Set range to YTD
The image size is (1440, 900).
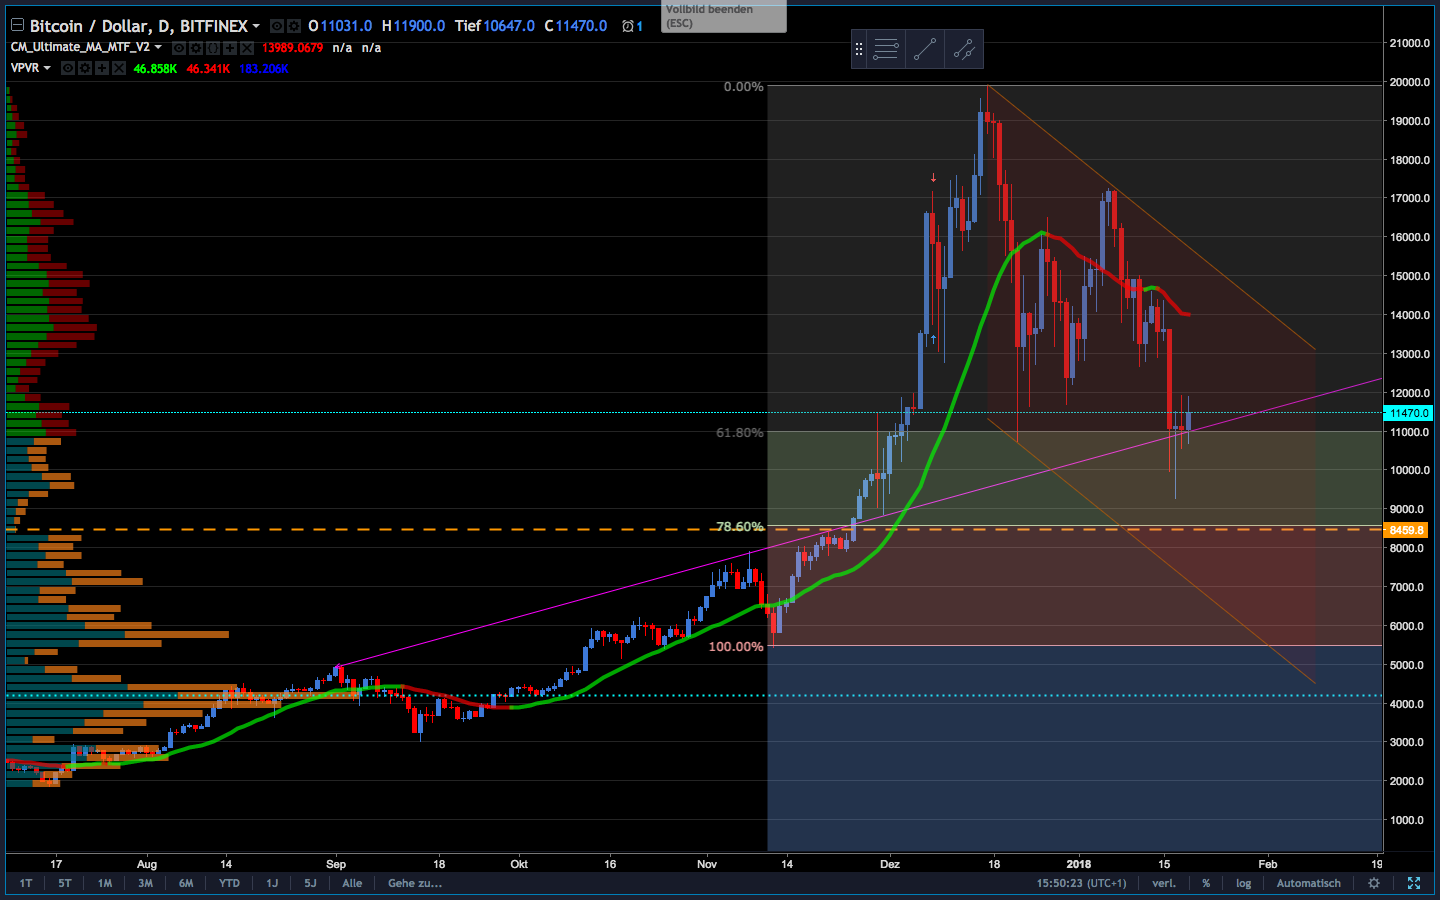coord(229,883)
